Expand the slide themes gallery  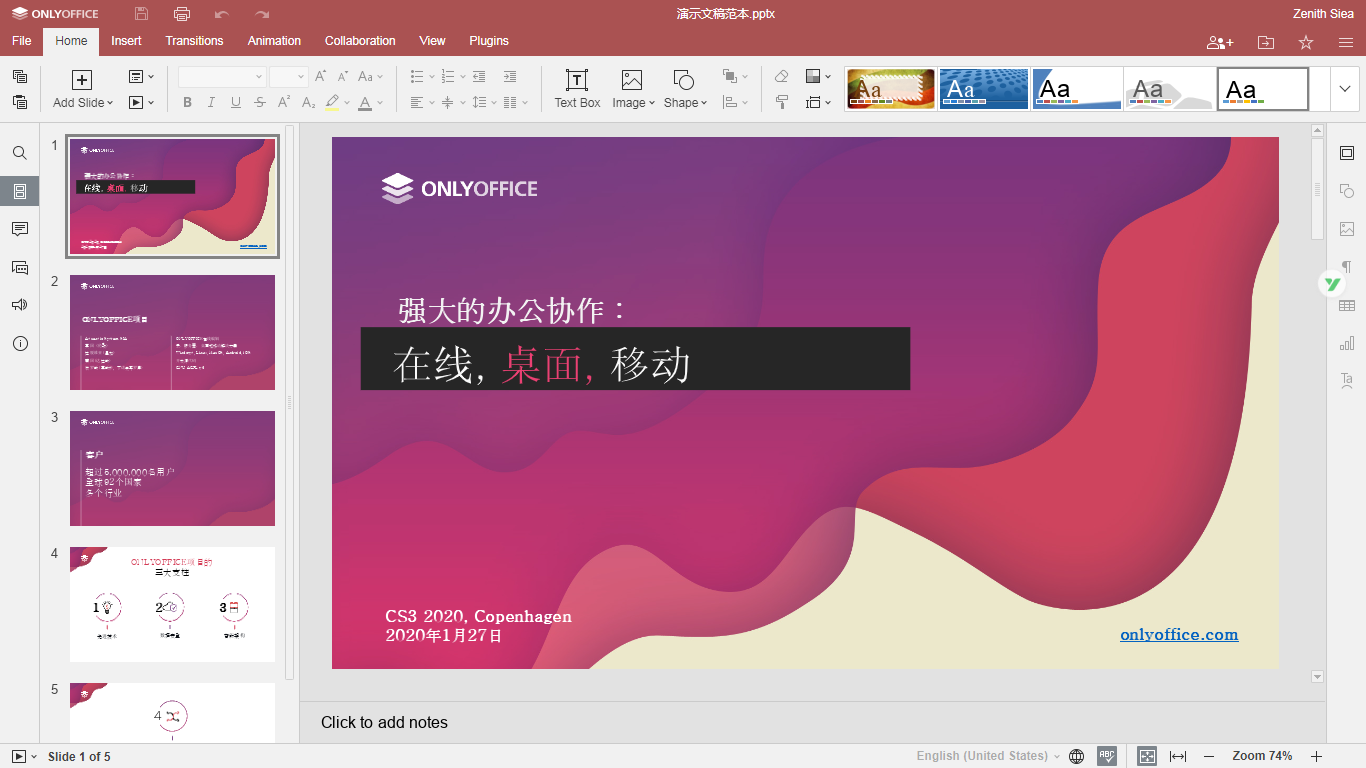click(x=1345, y=89)
